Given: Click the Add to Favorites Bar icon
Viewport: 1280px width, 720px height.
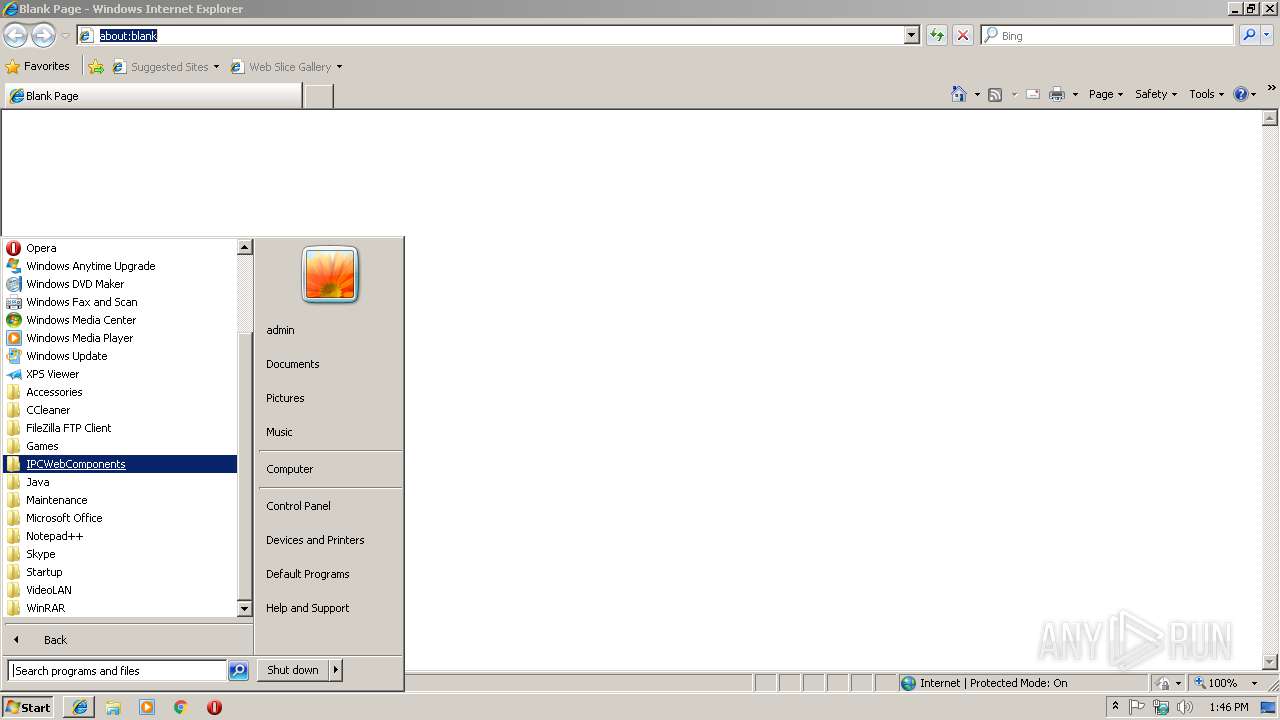Looking at the screenshot, I should 96,67.
